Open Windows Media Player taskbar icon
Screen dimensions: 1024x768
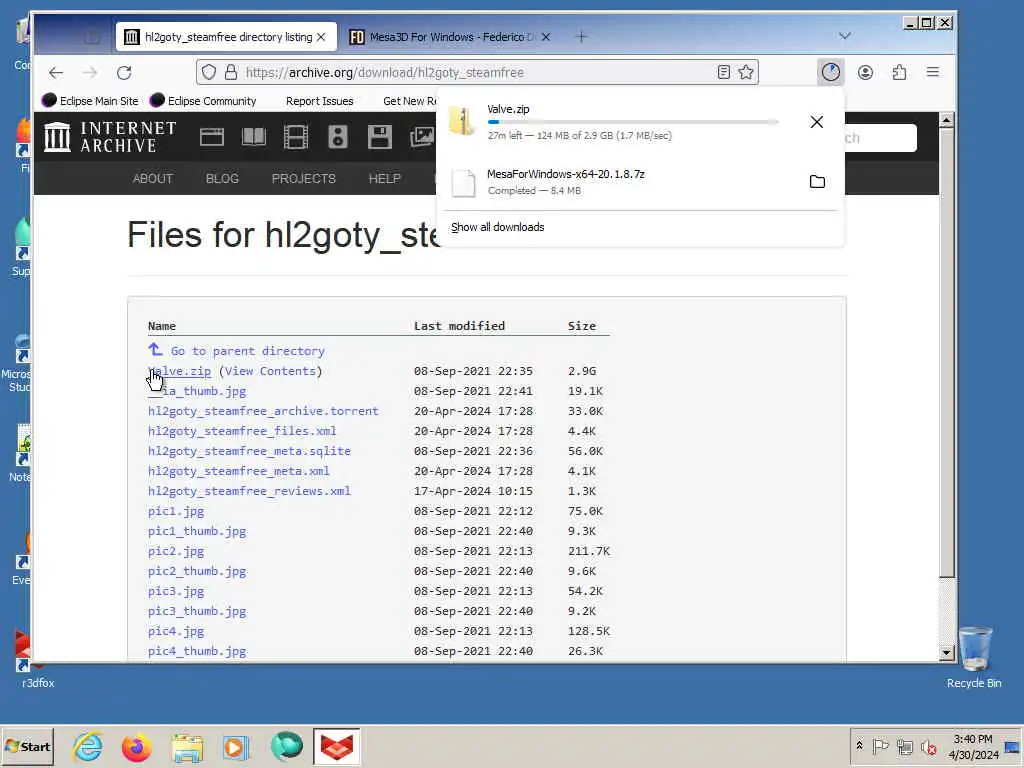(x=236, y=746)
